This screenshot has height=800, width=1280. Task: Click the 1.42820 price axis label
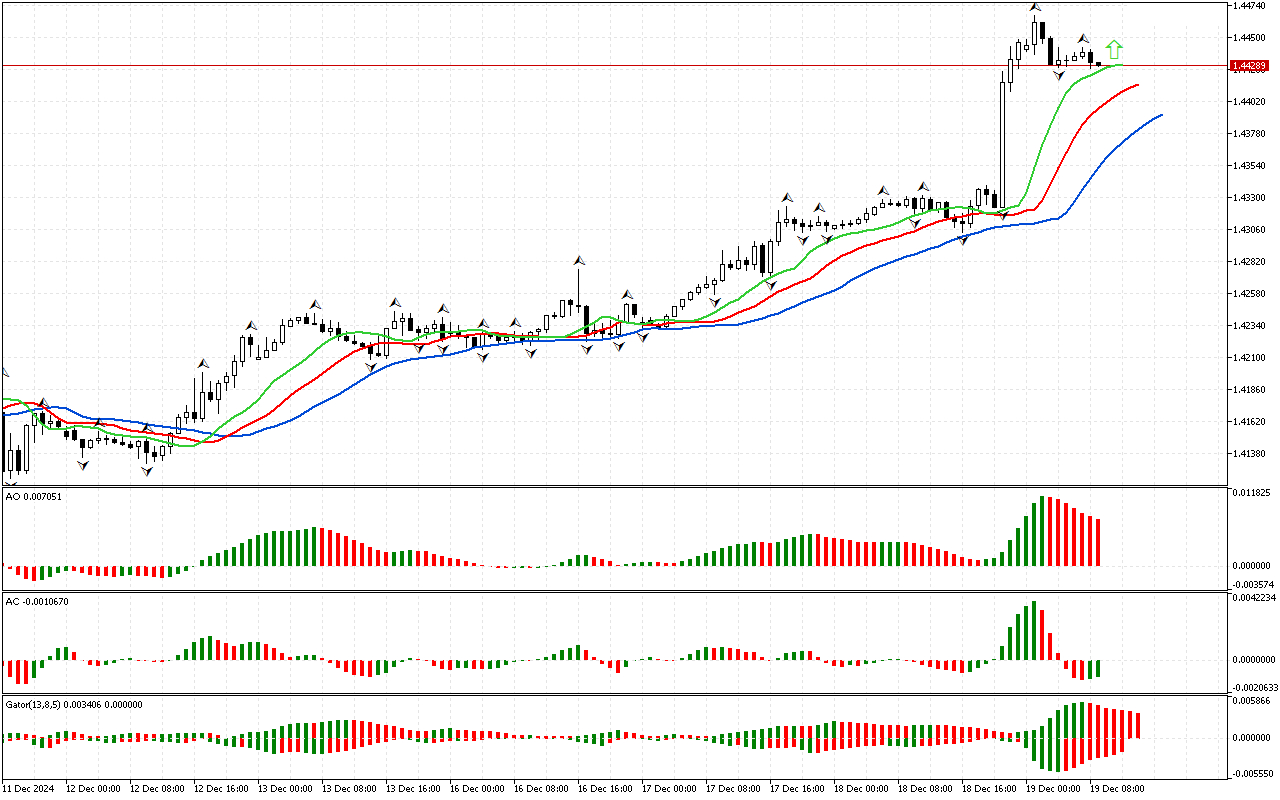1249,262
